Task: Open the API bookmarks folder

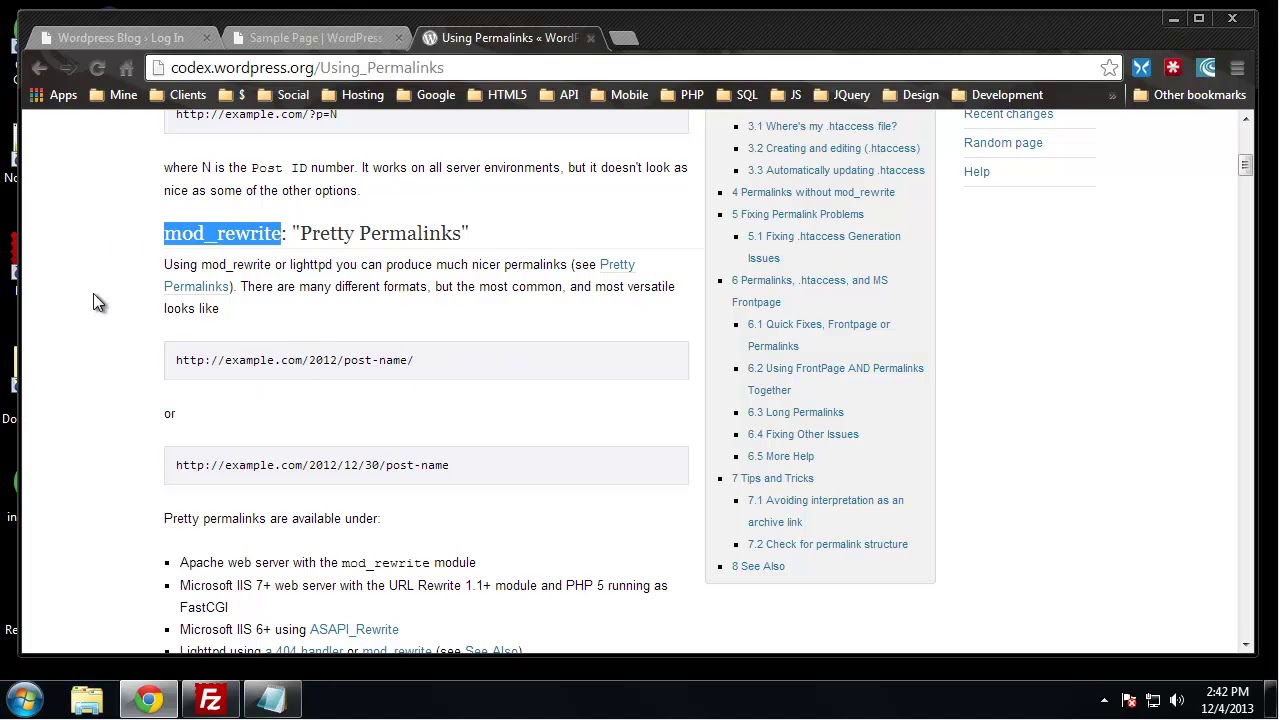Action: tap(559, 95)
